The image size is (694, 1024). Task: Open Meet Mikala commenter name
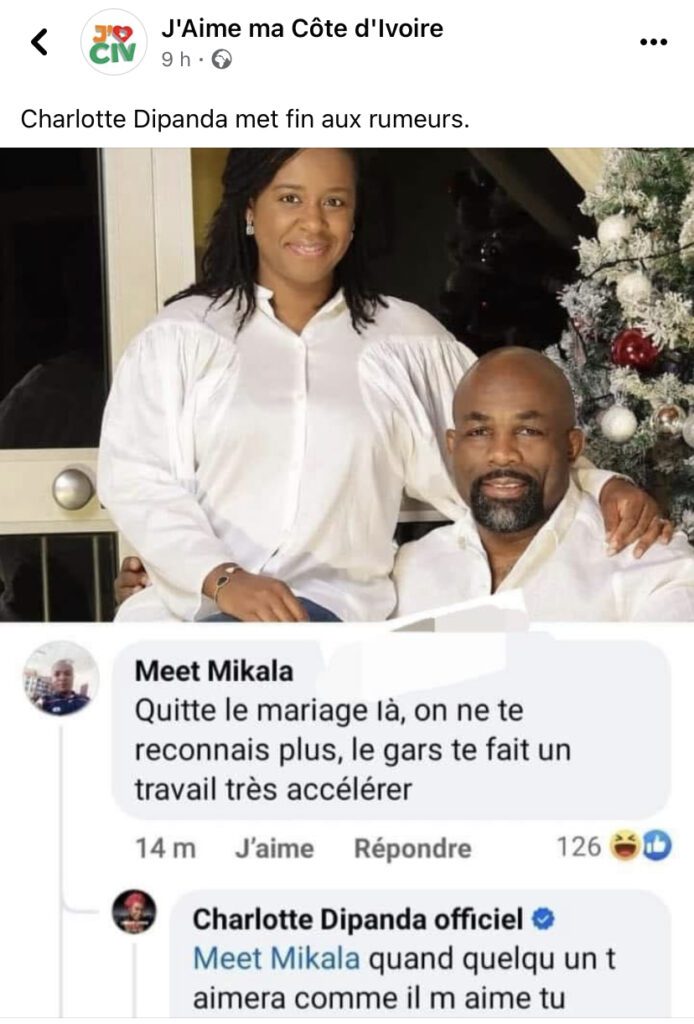(x=213, y=671)
